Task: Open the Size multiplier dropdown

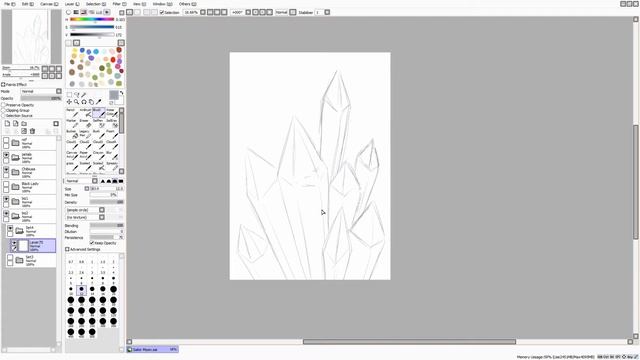Action: (87, 189)
